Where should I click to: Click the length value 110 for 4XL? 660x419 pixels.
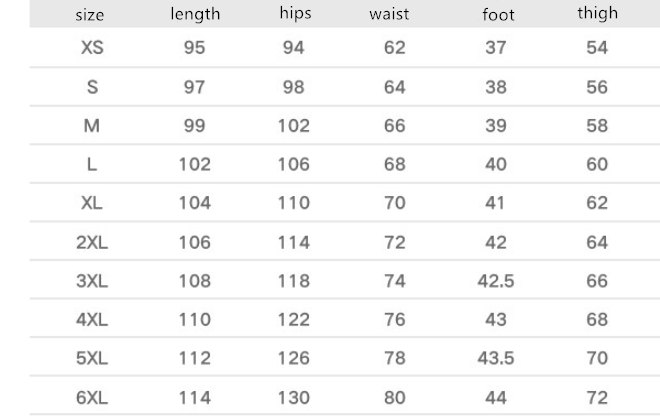(195, 318)
